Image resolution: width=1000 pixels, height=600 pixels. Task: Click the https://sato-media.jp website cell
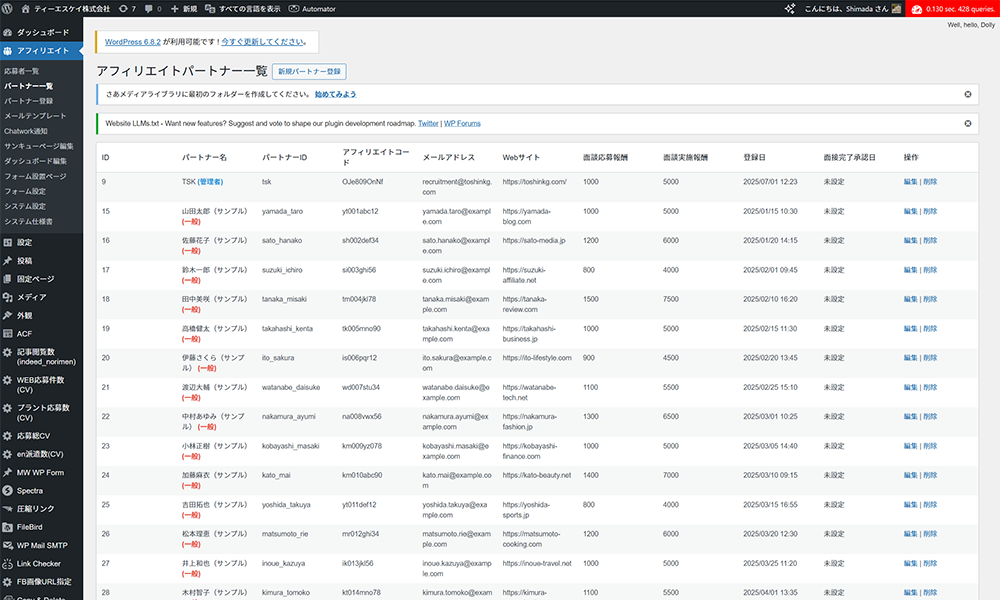534,240
